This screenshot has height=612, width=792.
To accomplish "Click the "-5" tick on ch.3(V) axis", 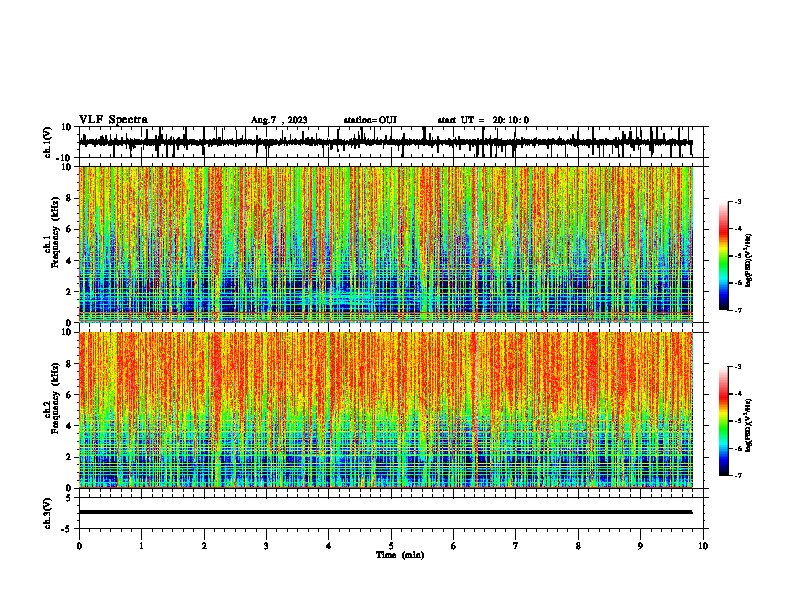I will coord(68,529).
